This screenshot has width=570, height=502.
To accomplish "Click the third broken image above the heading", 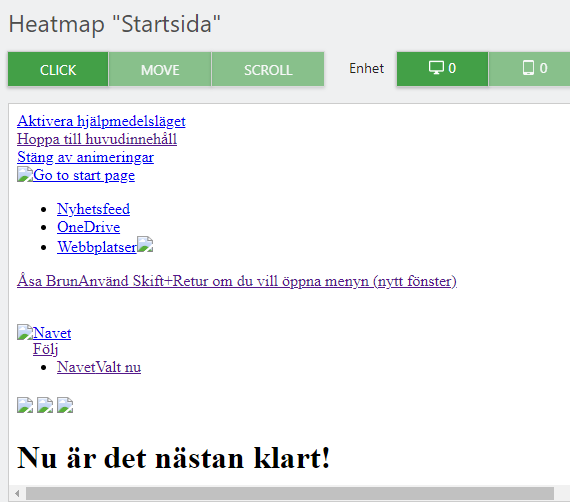I will tap(65, 405).
